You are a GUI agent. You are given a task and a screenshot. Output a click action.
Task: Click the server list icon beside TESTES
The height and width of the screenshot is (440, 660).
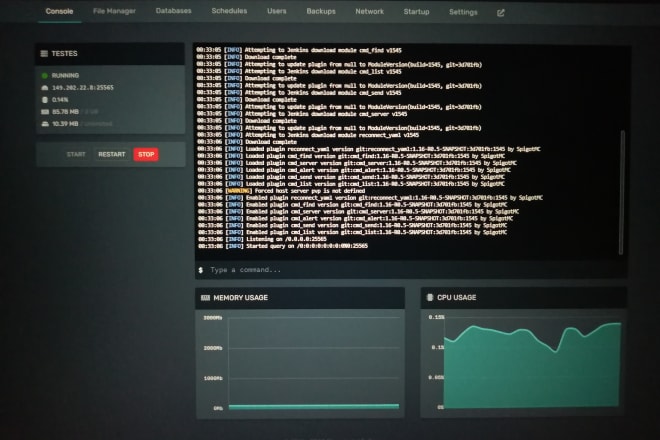tap(44, 53)
